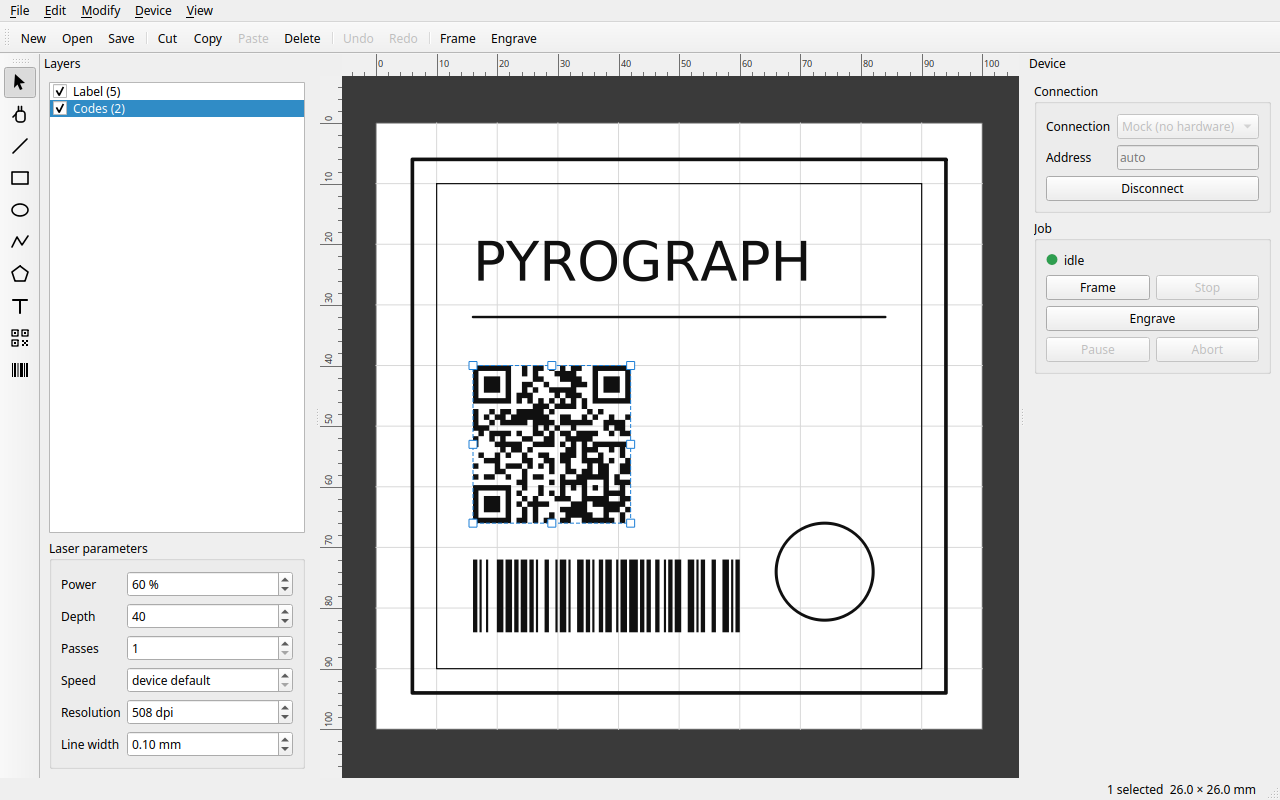Image resolution: width=1280 pixels, height=800 pixels.
Task: Select the PYROGRAPH text on canvas
Action: pyautogui.click(x=641, y=262)
